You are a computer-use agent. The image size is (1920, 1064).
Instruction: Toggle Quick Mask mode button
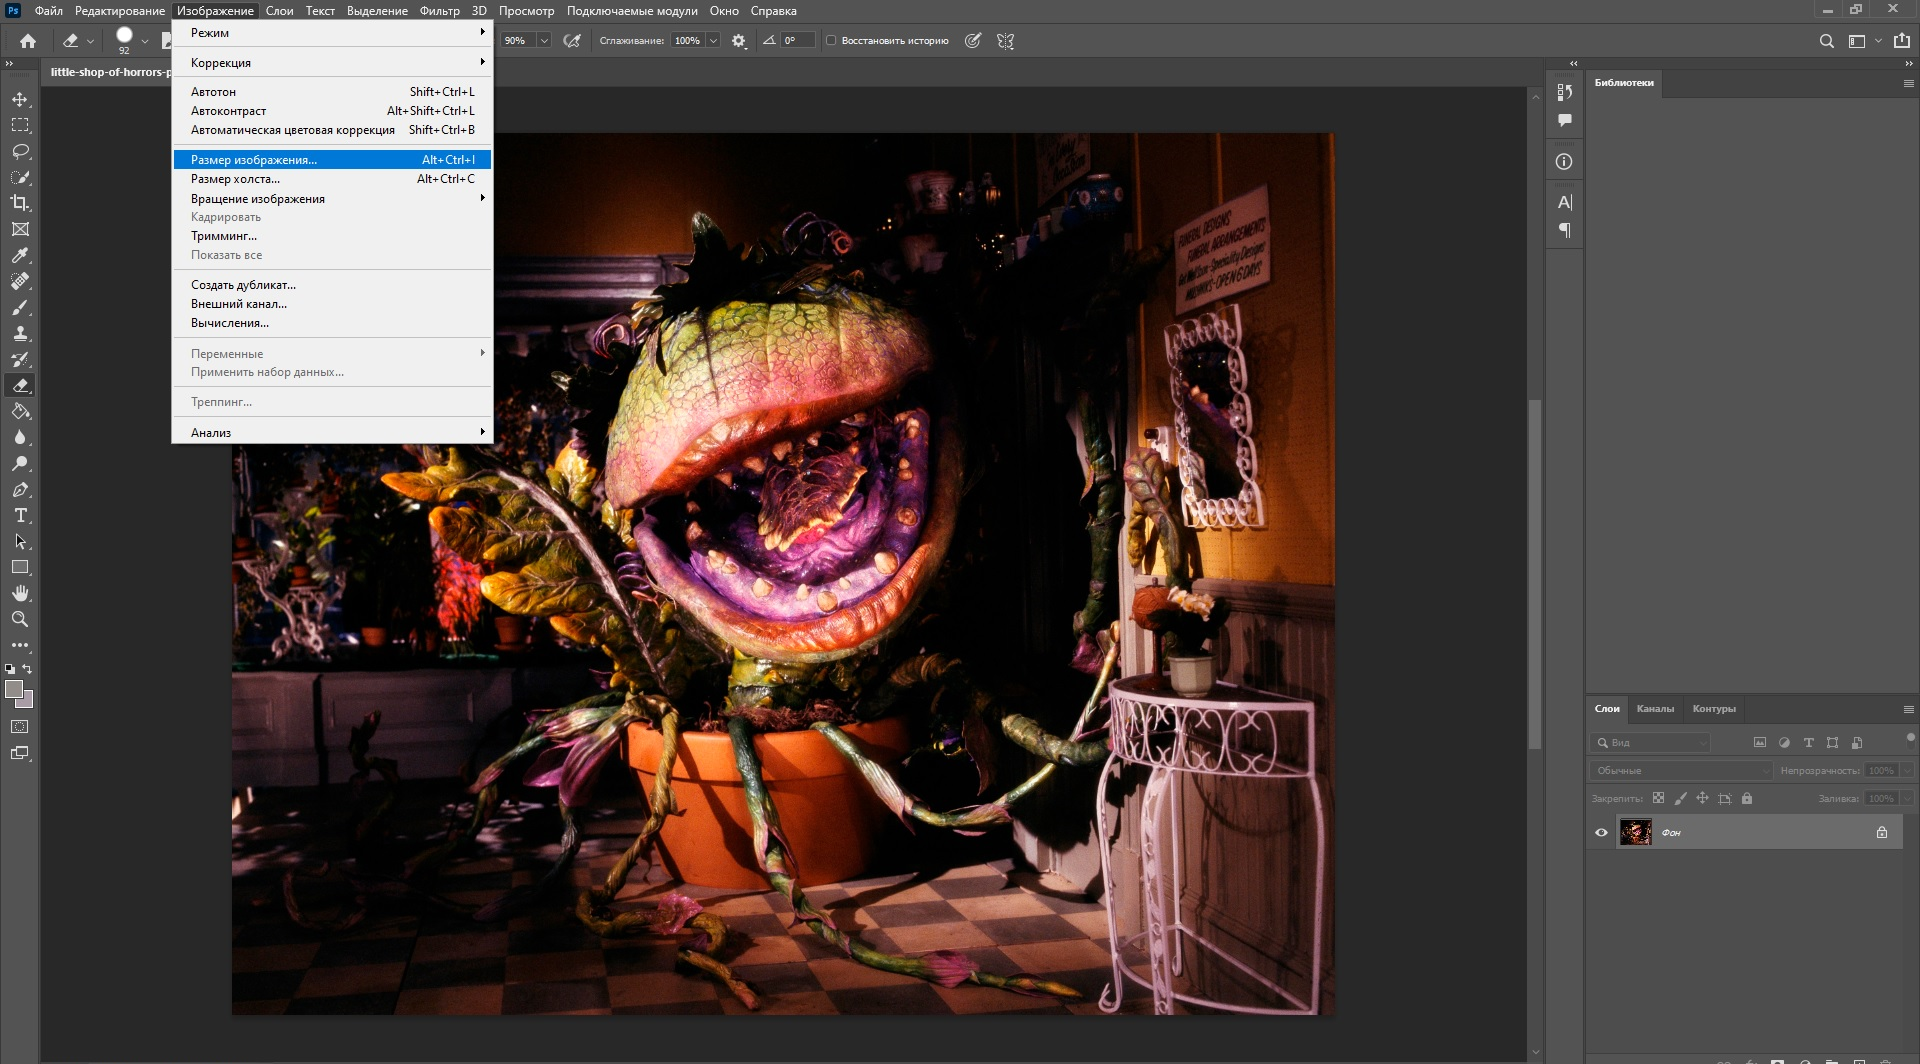[20, 727]
